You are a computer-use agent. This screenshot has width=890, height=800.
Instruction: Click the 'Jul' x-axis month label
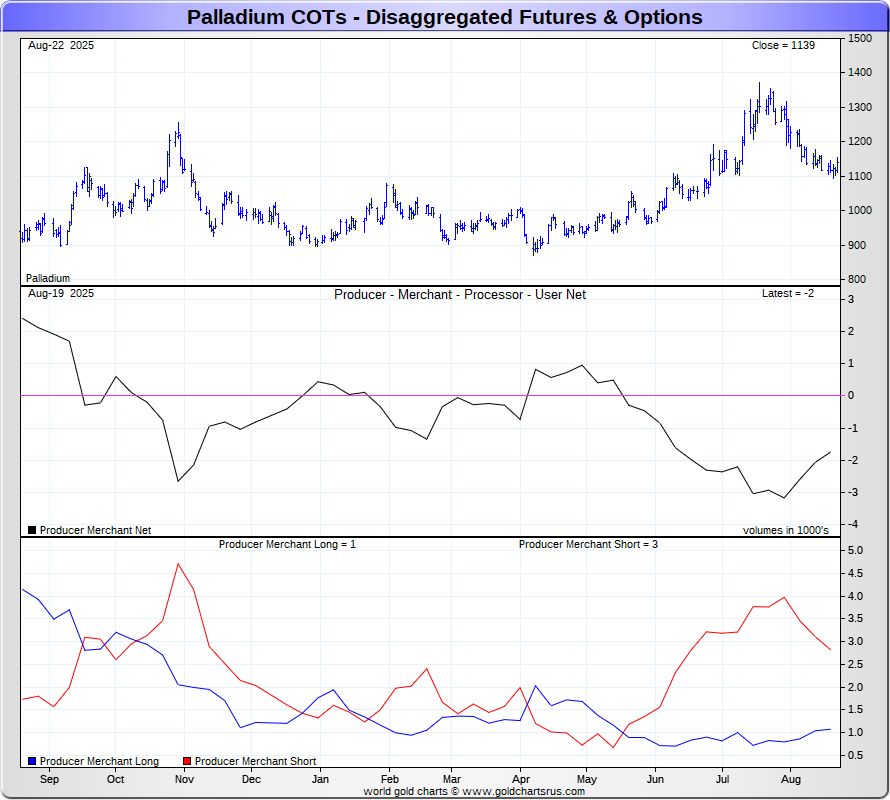(722, 779)
